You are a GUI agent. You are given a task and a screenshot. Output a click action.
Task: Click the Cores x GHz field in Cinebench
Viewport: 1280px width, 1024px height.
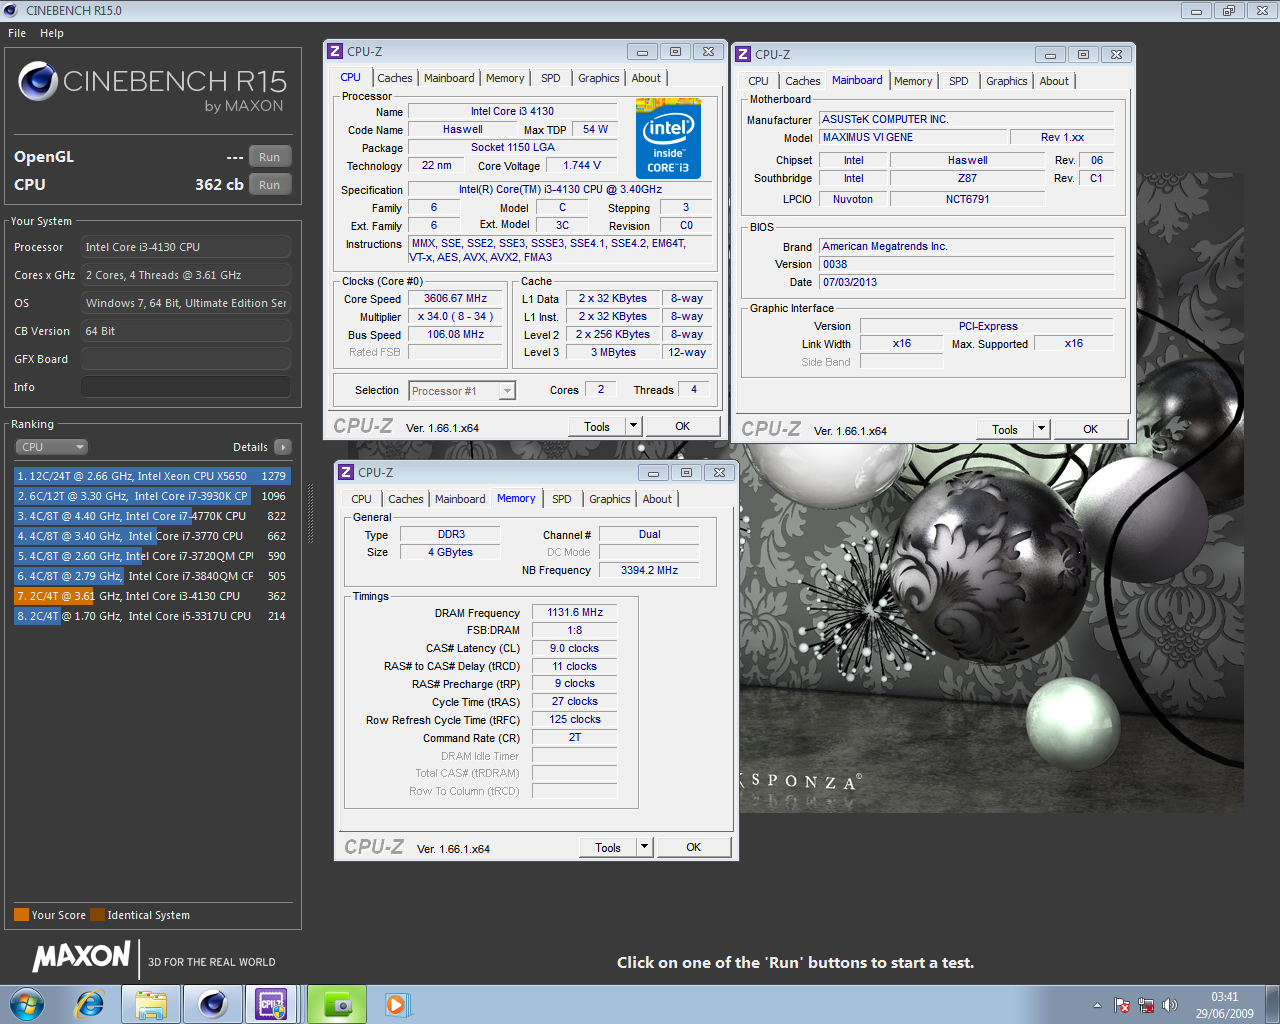(186, 275)
